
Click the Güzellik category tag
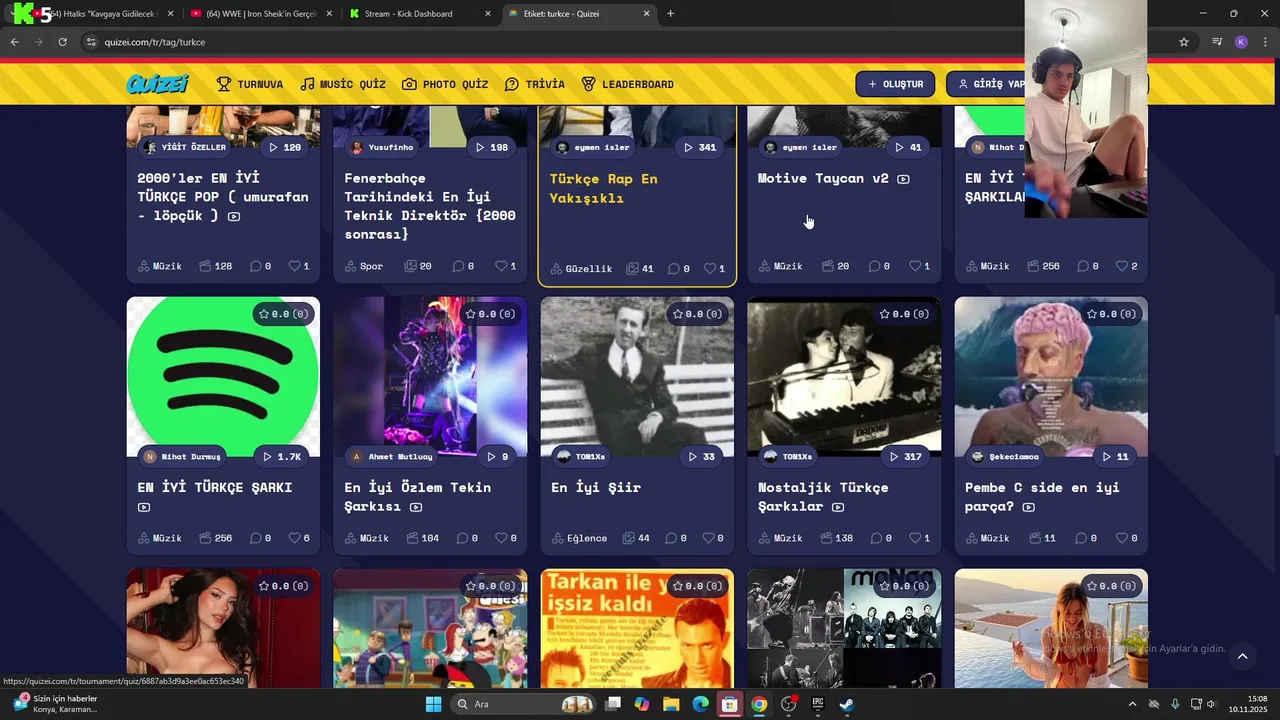pos(581,268)
